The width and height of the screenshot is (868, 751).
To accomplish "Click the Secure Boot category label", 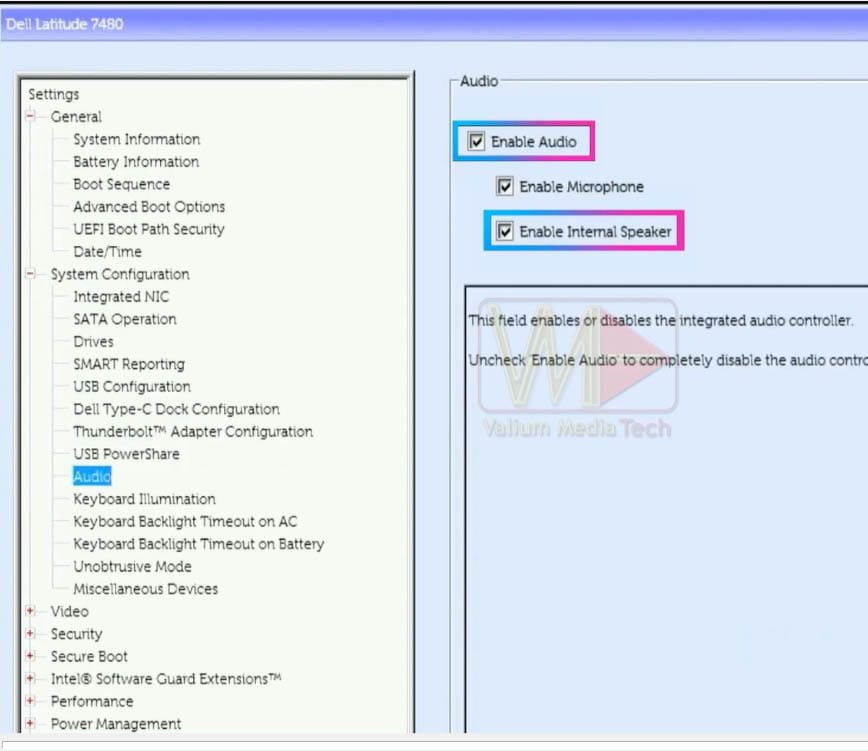I will [x=89, y=656].
